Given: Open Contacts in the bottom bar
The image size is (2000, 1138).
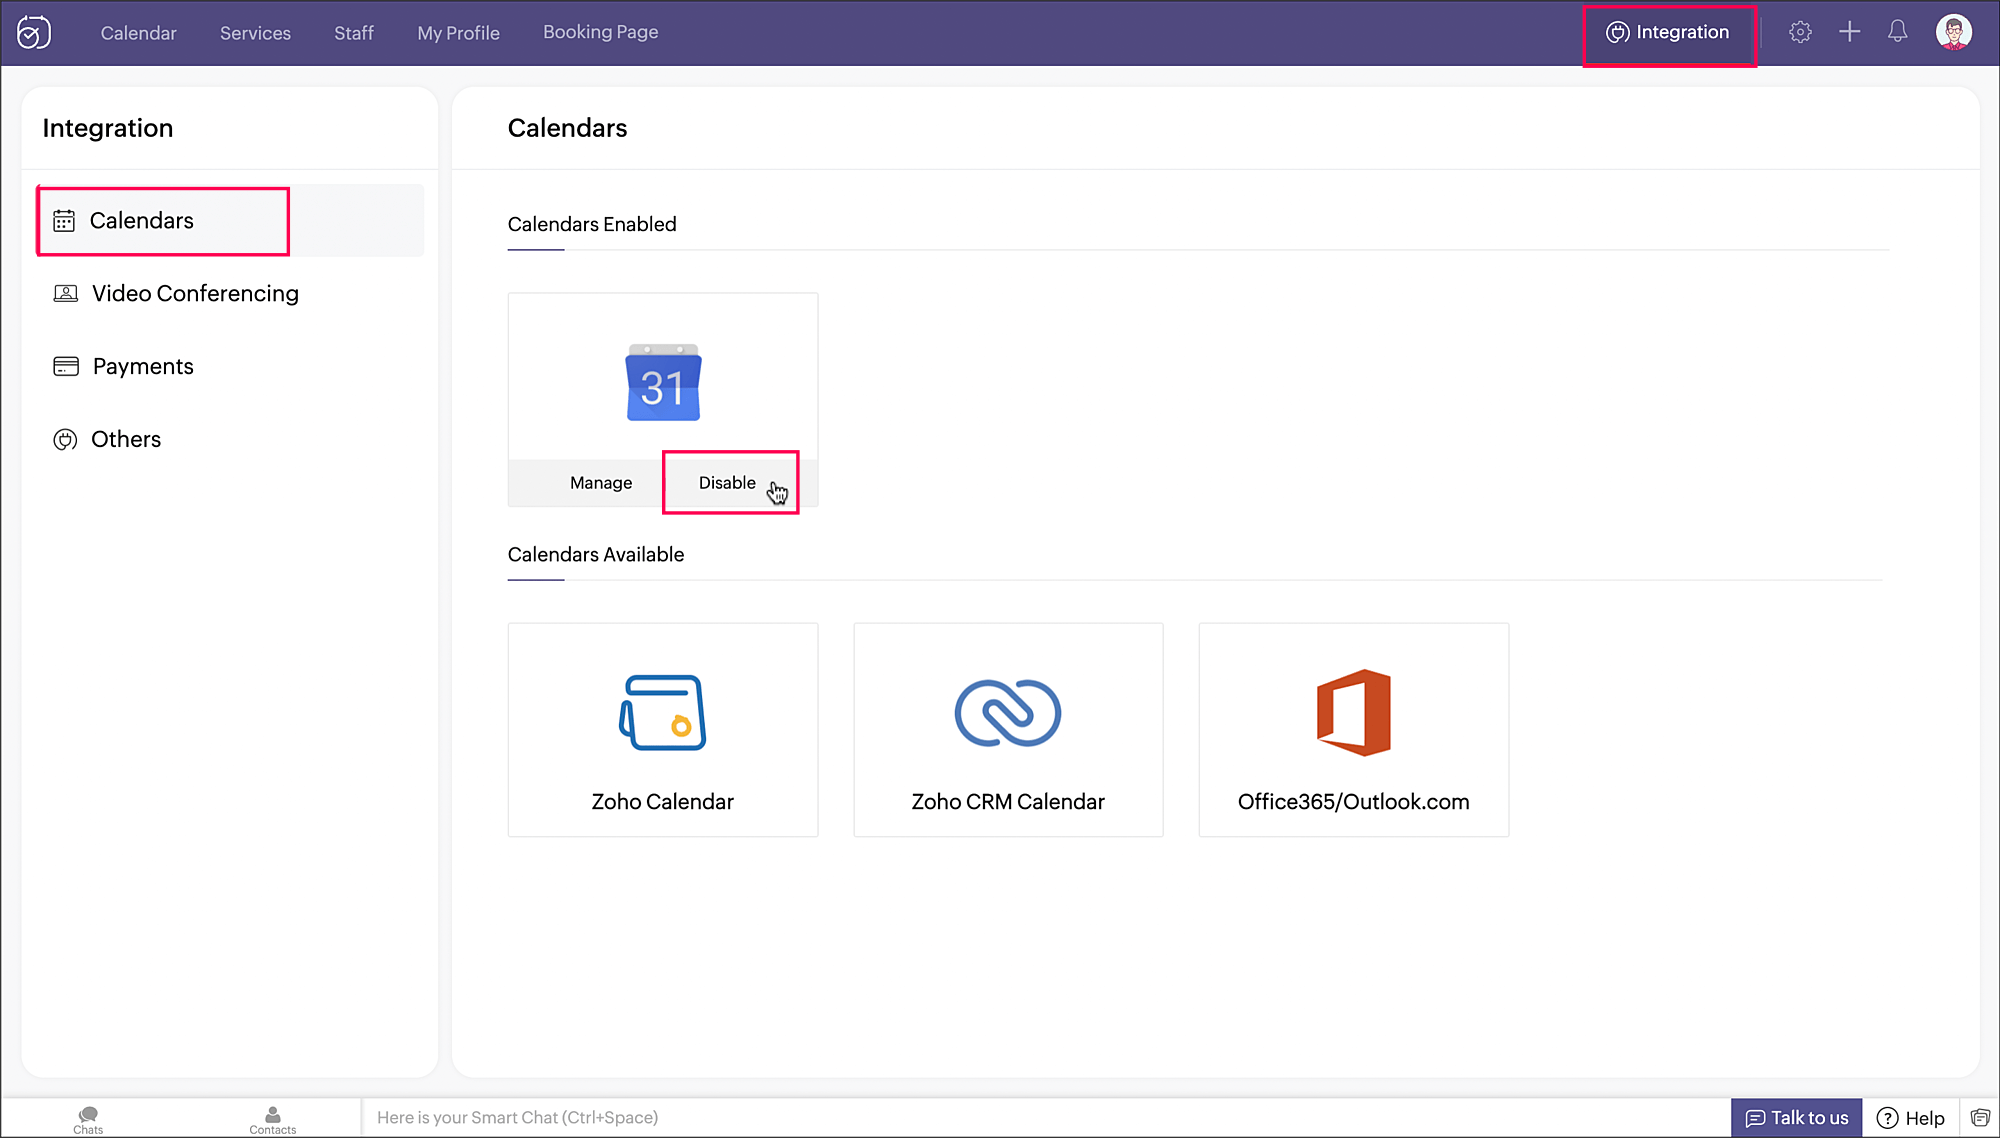Looking at the screenshot, I should point(272,1120).
